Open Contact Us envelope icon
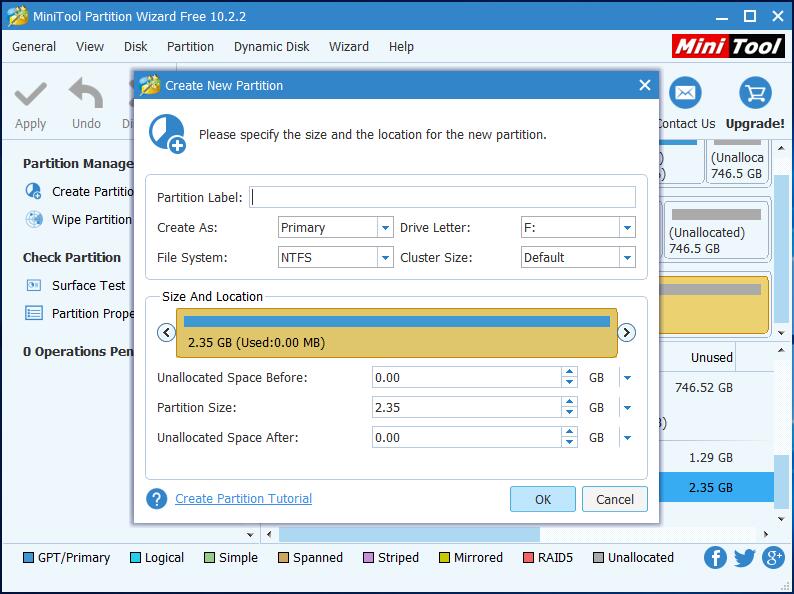Image resolution: width=794 pixels, height=594 pixels. click(x=685, y=93)
